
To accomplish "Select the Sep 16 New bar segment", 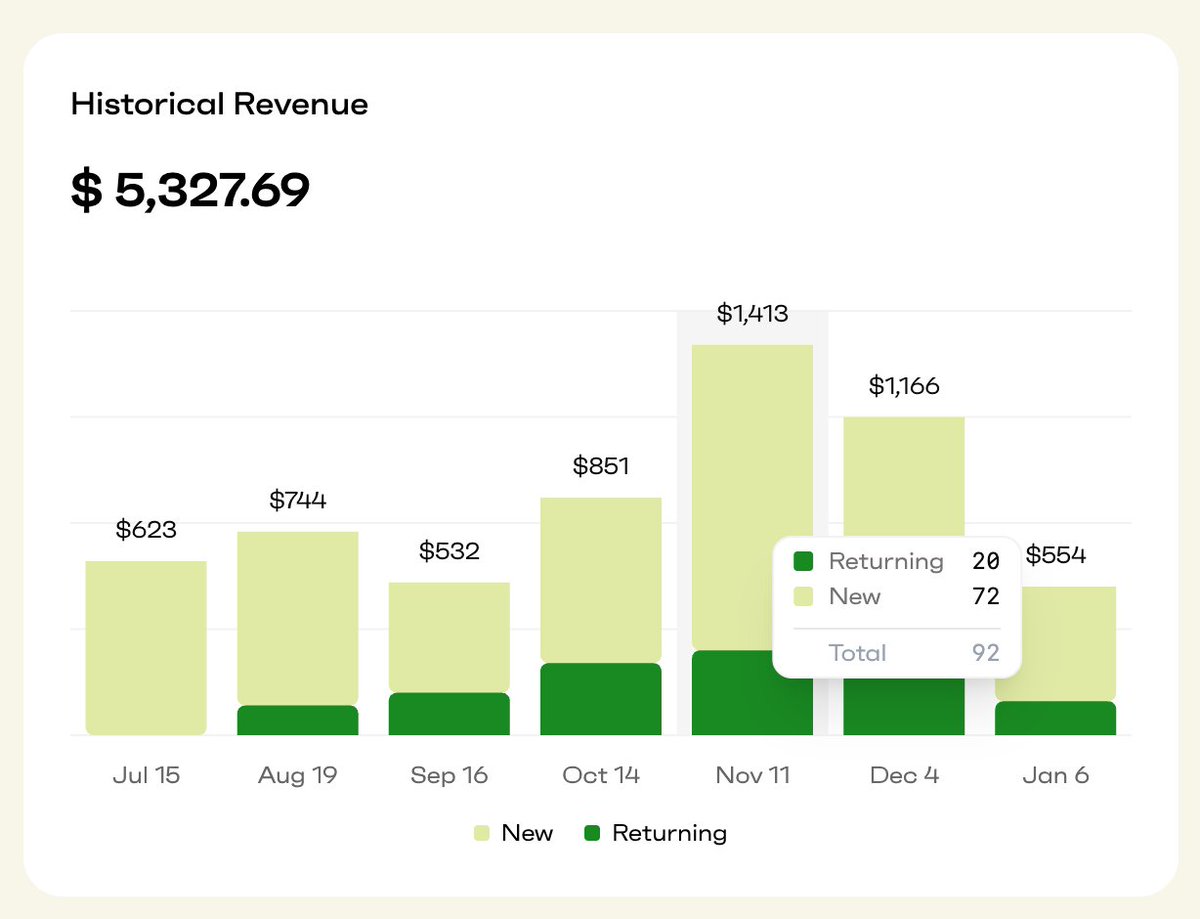I will point(449,635).
